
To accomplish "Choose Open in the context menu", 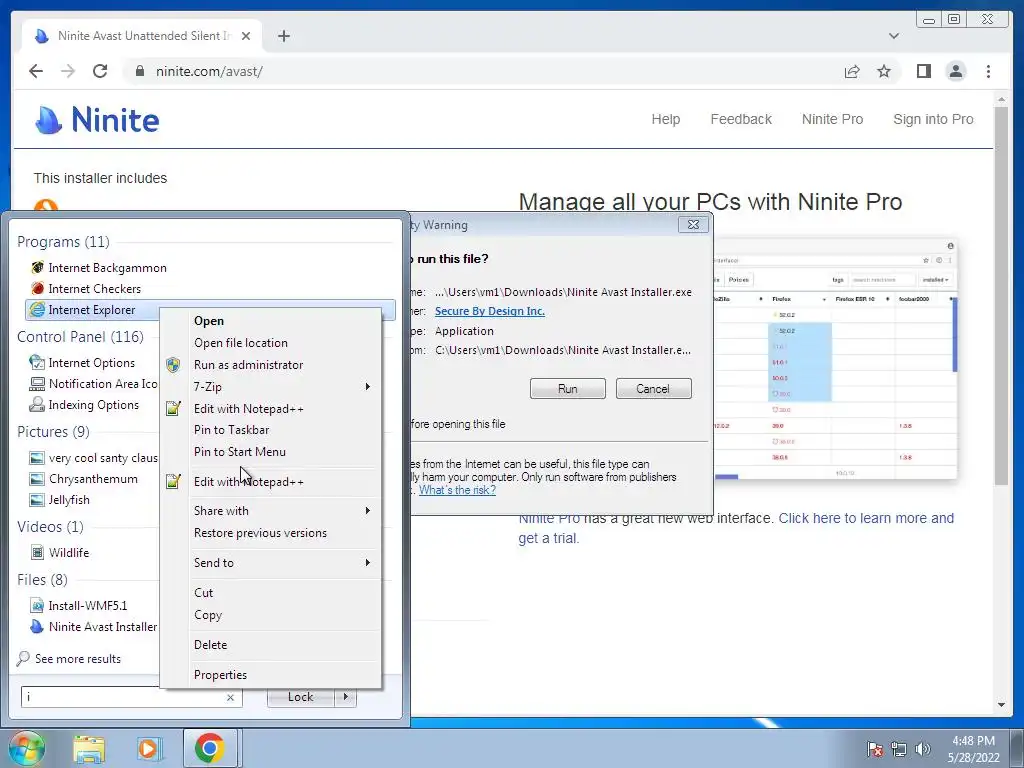I will (x=270, y=321).
